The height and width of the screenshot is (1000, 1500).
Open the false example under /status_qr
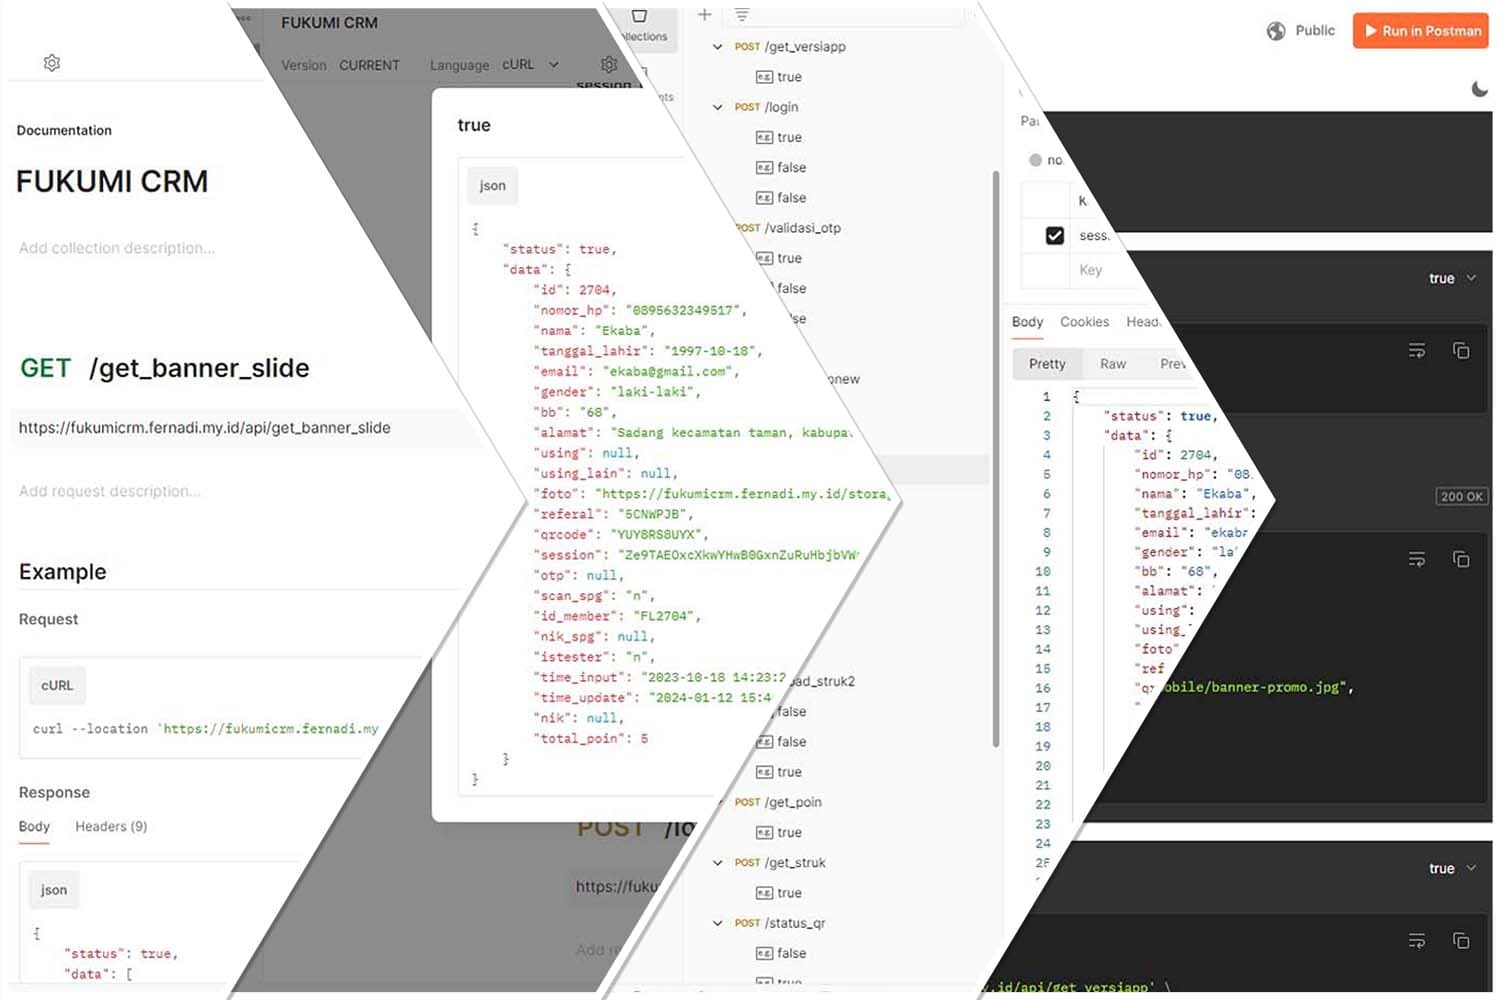click(x=781, y=953)
